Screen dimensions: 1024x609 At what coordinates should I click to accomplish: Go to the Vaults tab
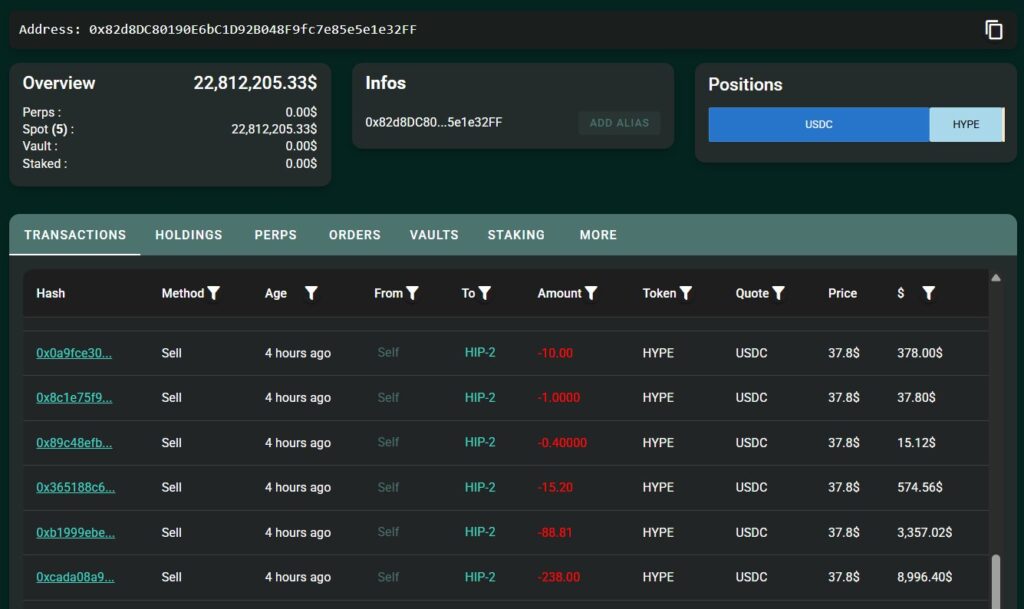click(x=434, y=235)
